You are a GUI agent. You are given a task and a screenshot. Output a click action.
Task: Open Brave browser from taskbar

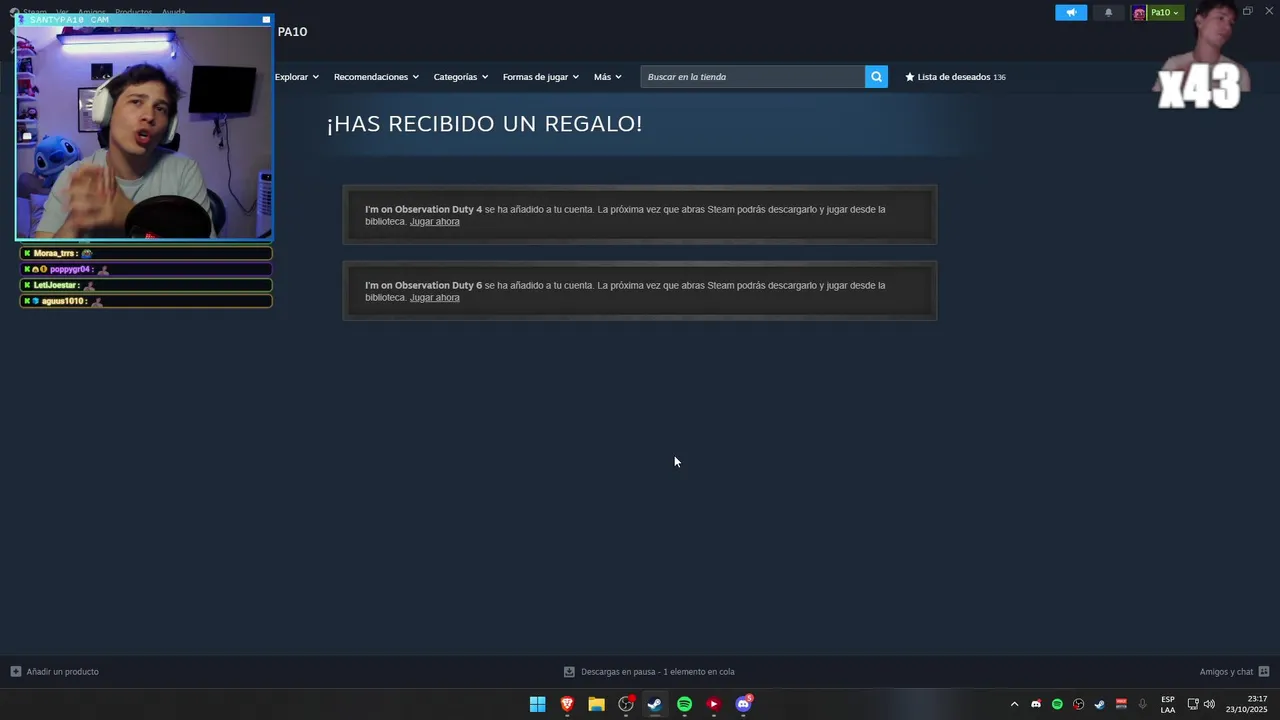[x=567, y=704]
